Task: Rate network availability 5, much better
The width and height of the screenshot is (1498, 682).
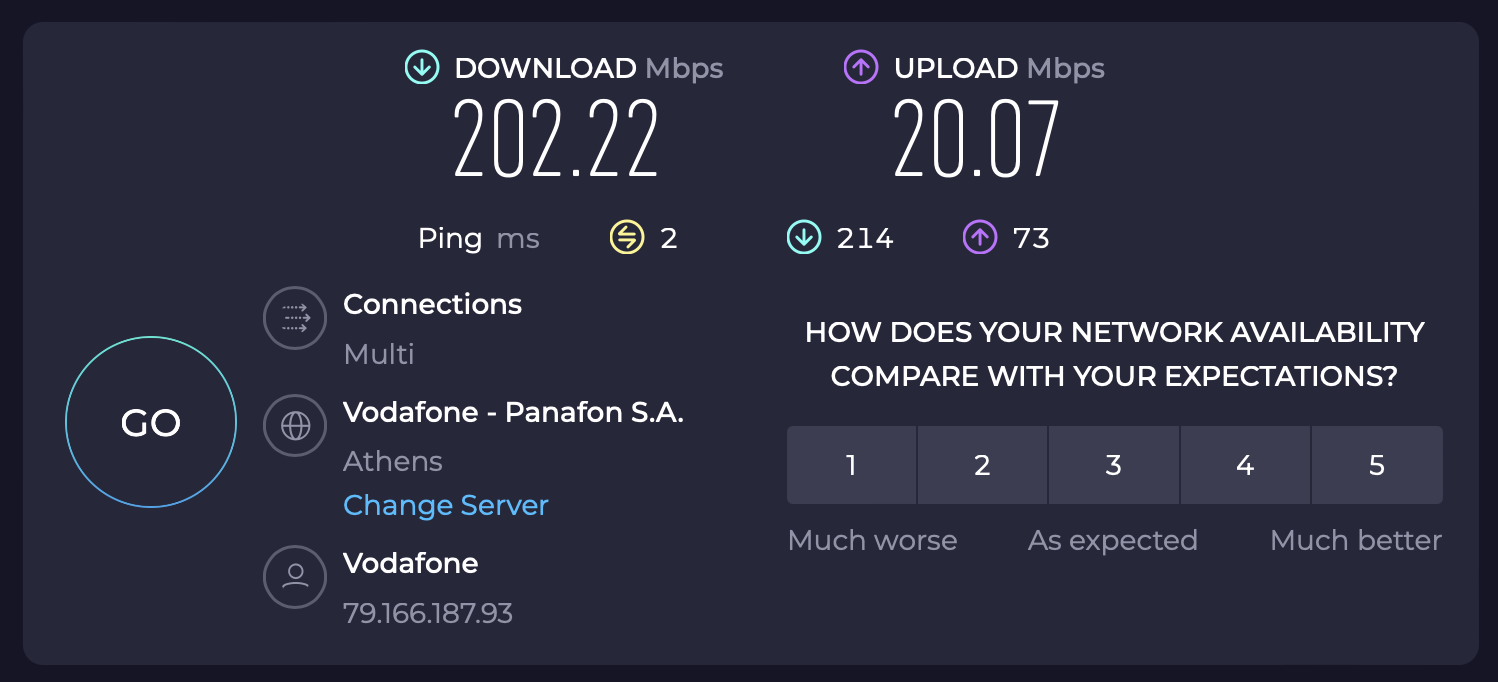Action: (1377, 465)
